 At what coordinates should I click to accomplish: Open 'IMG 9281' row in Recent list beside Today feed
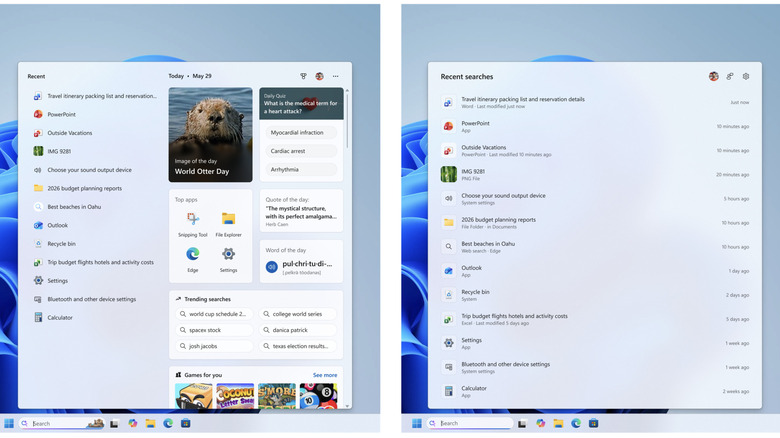95,151
